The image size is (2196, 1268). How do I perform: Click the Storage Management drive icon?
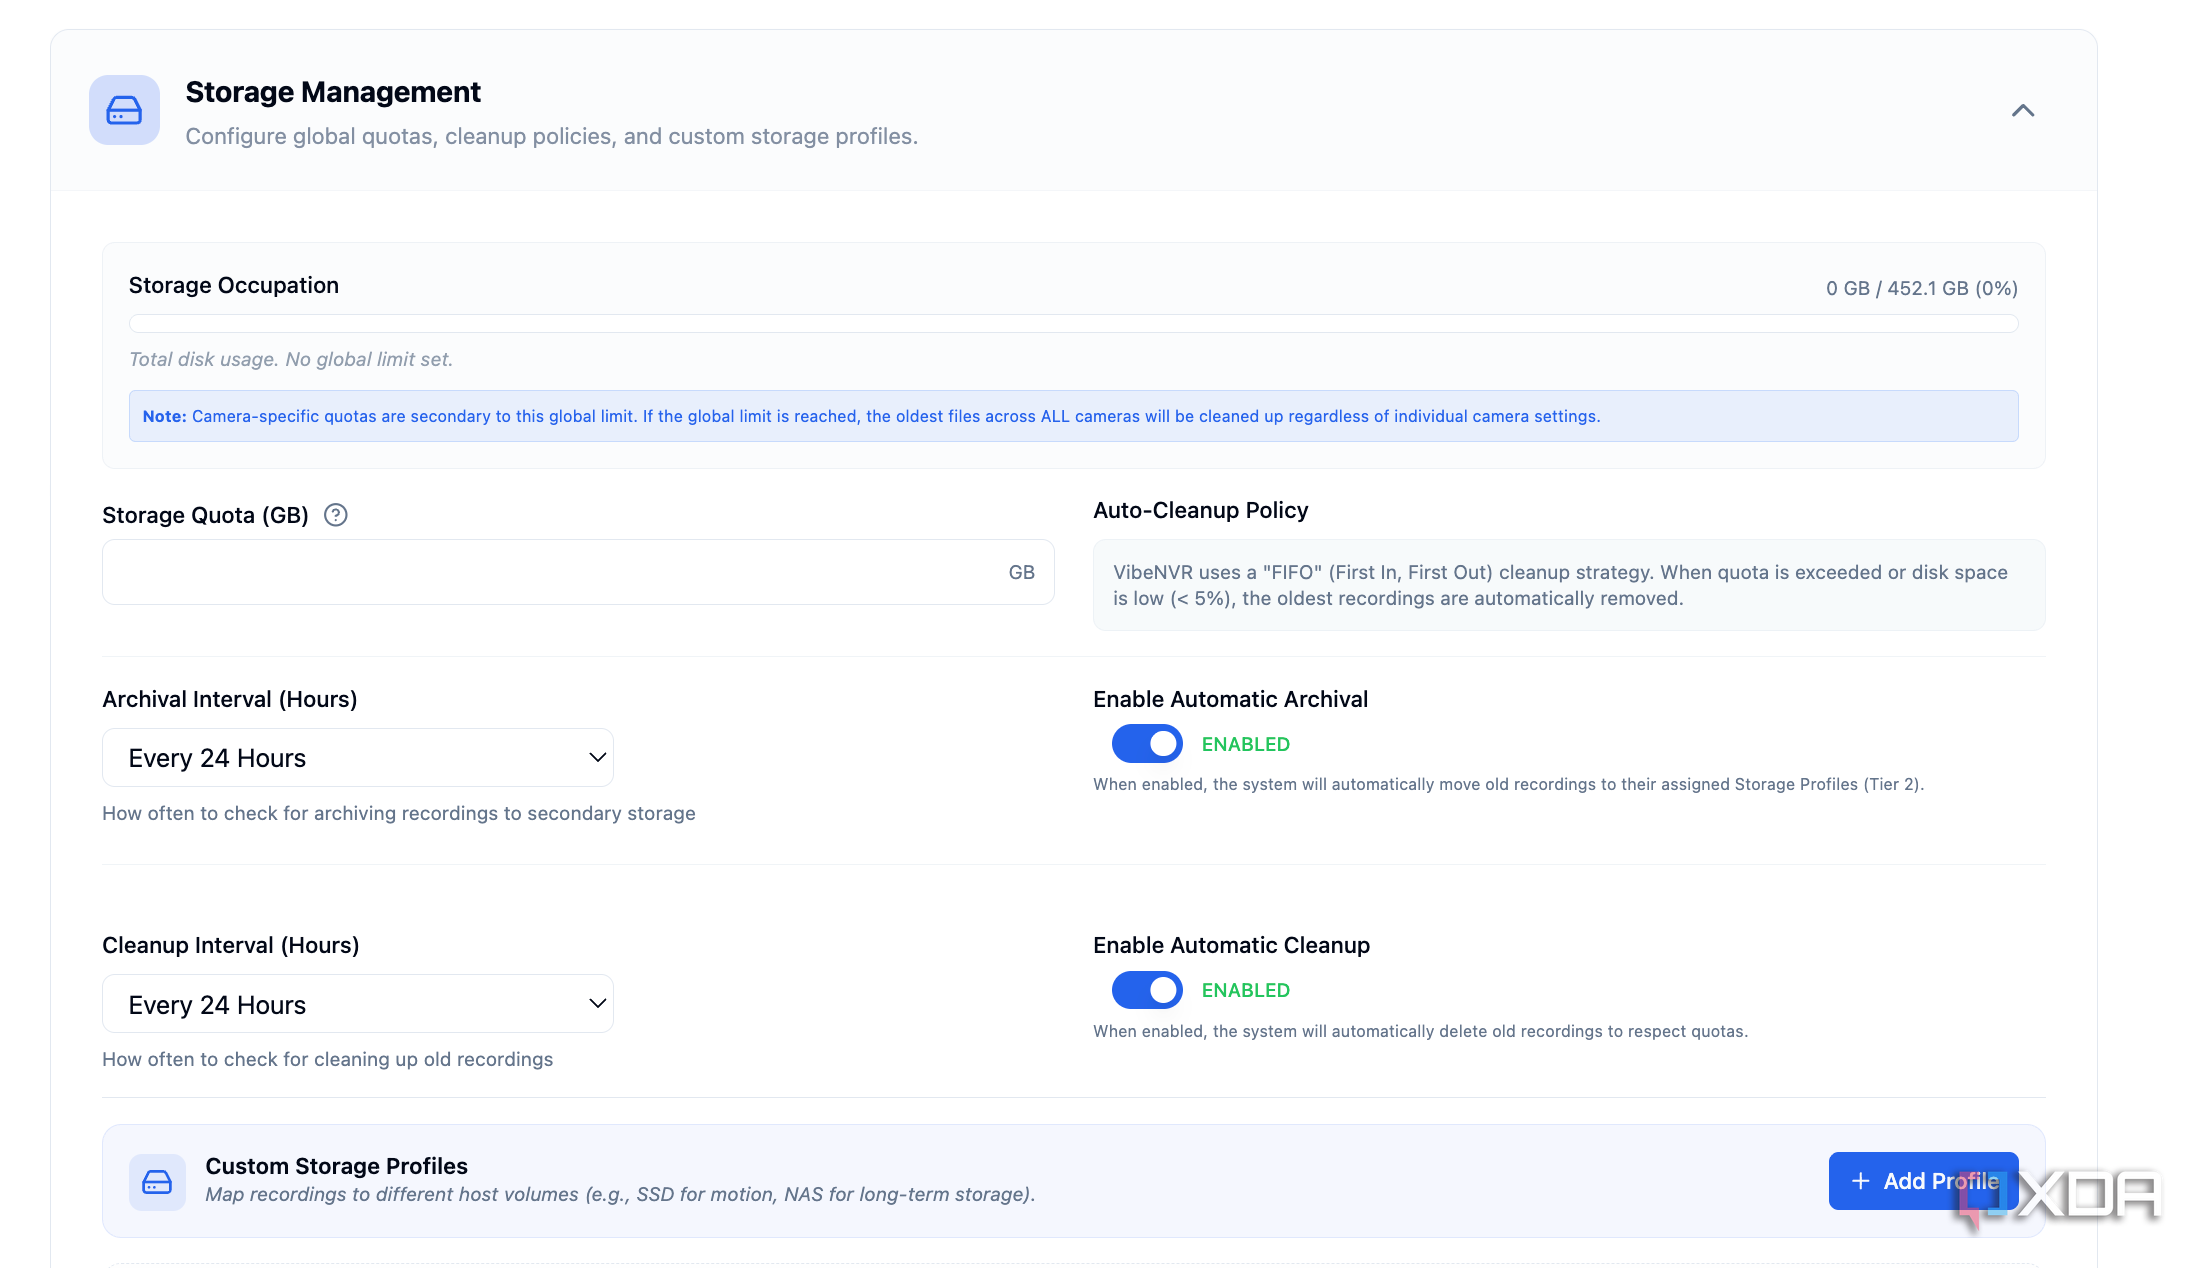[124, 110]
